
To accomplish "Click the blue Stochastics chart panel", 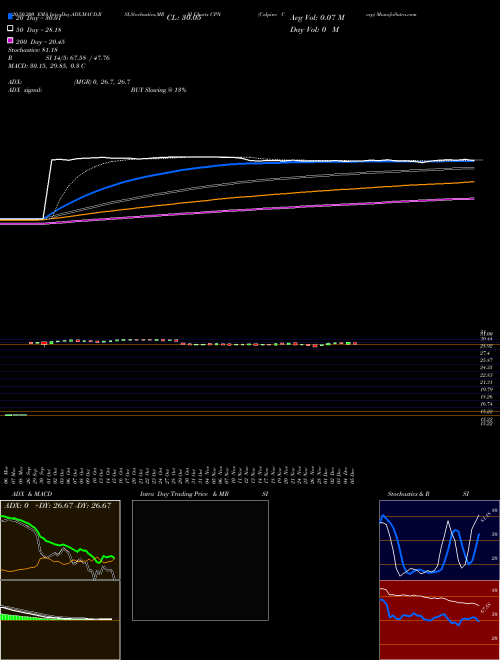I will (439, 540).
